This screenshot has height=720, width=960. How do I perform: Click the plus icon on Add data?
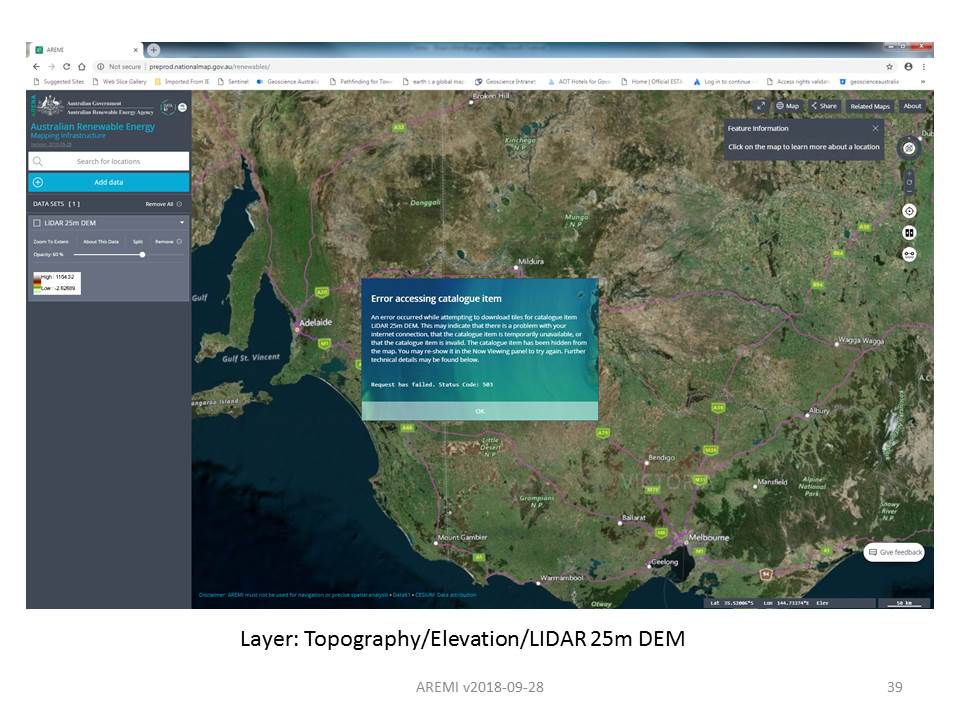[x=38, y=182]
